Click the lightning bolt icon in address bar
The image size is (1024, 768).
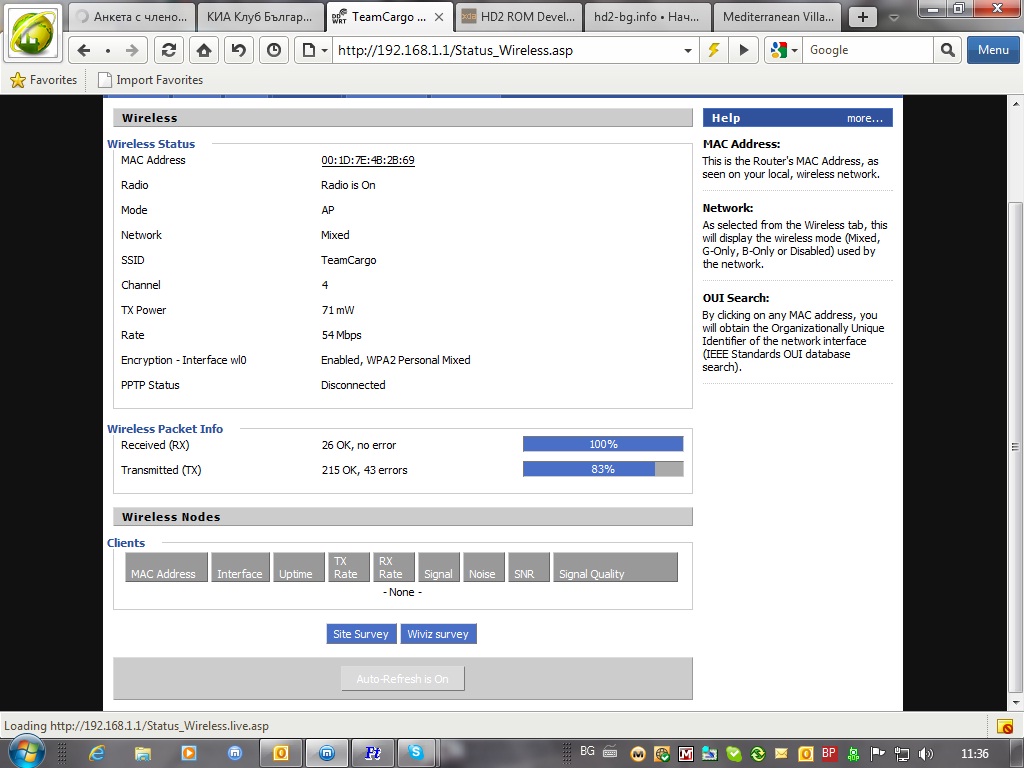coord(714,50)
